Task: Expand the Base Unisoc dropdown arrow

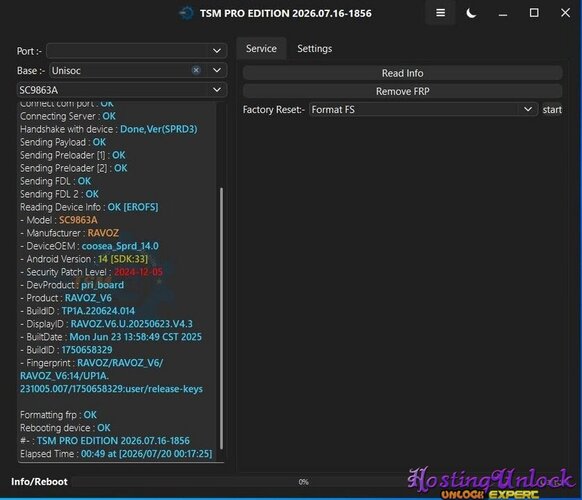Action: click(x=217, y=70)
